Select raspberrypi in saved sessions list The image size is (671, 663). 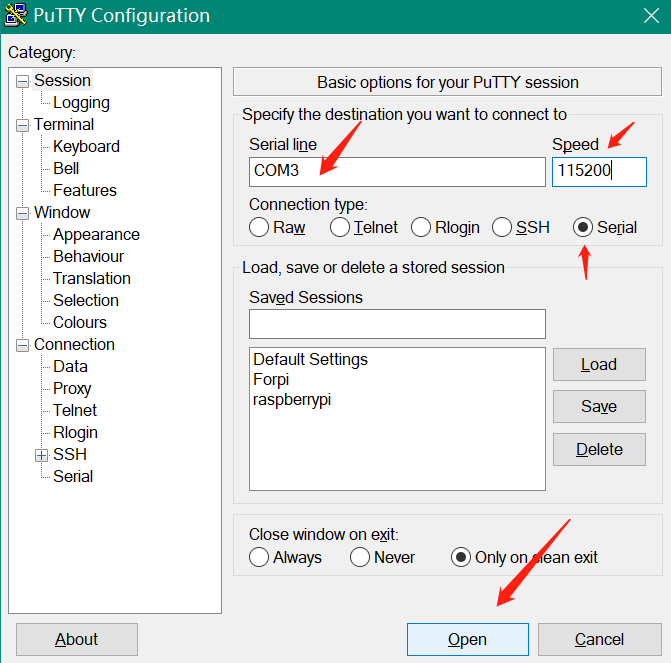292,400
